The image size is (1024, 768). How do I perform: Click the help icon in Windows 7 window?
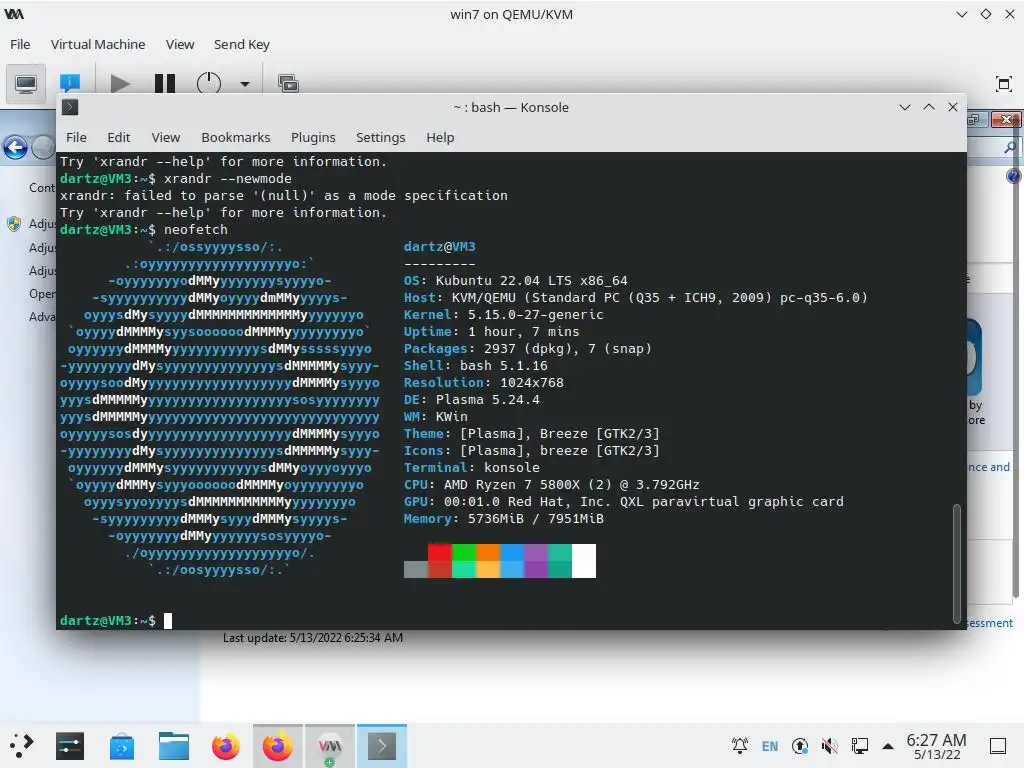coord(1014,176)
